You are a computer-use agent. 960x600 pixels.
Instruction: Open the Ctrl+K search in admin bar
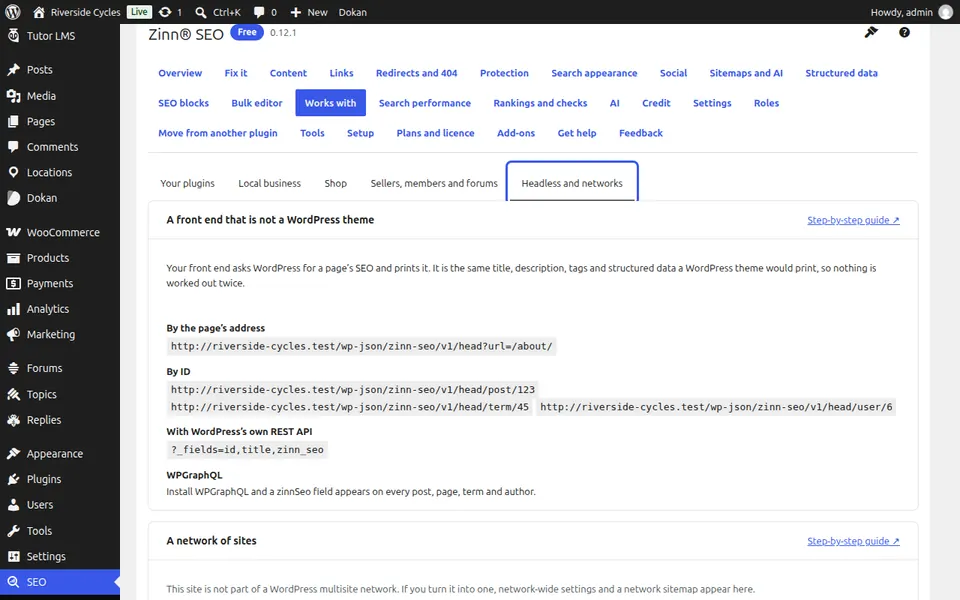coord(218,12)
